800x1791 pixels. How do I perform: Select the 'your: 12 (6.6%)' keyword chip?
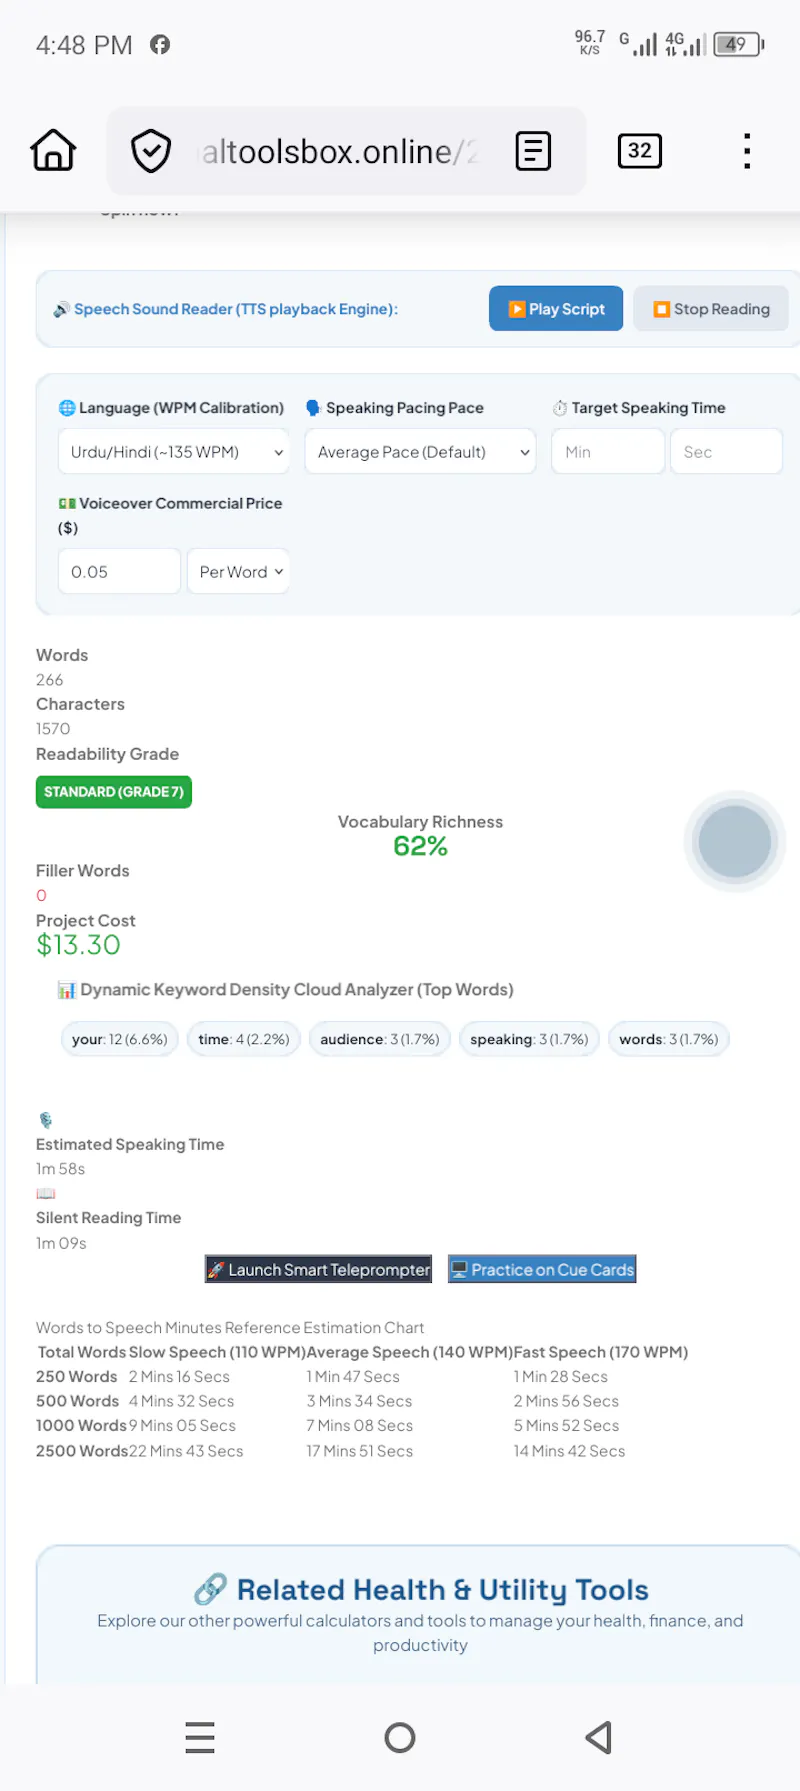120,1039
